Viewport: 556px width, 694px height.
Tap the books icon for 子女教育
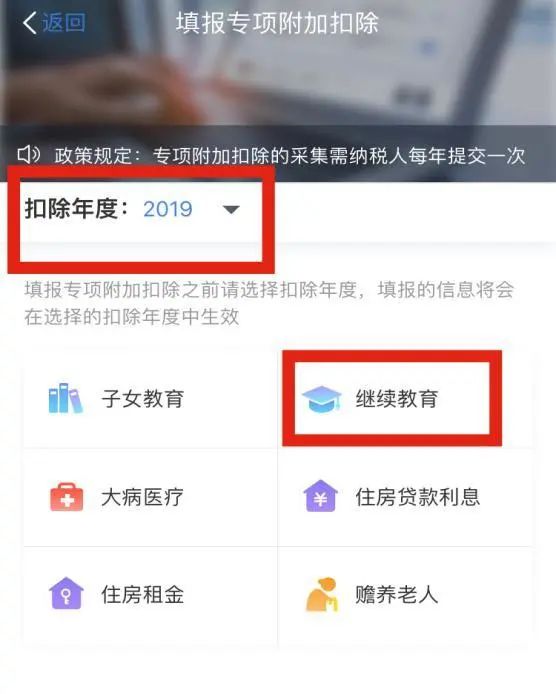[66, 398]
